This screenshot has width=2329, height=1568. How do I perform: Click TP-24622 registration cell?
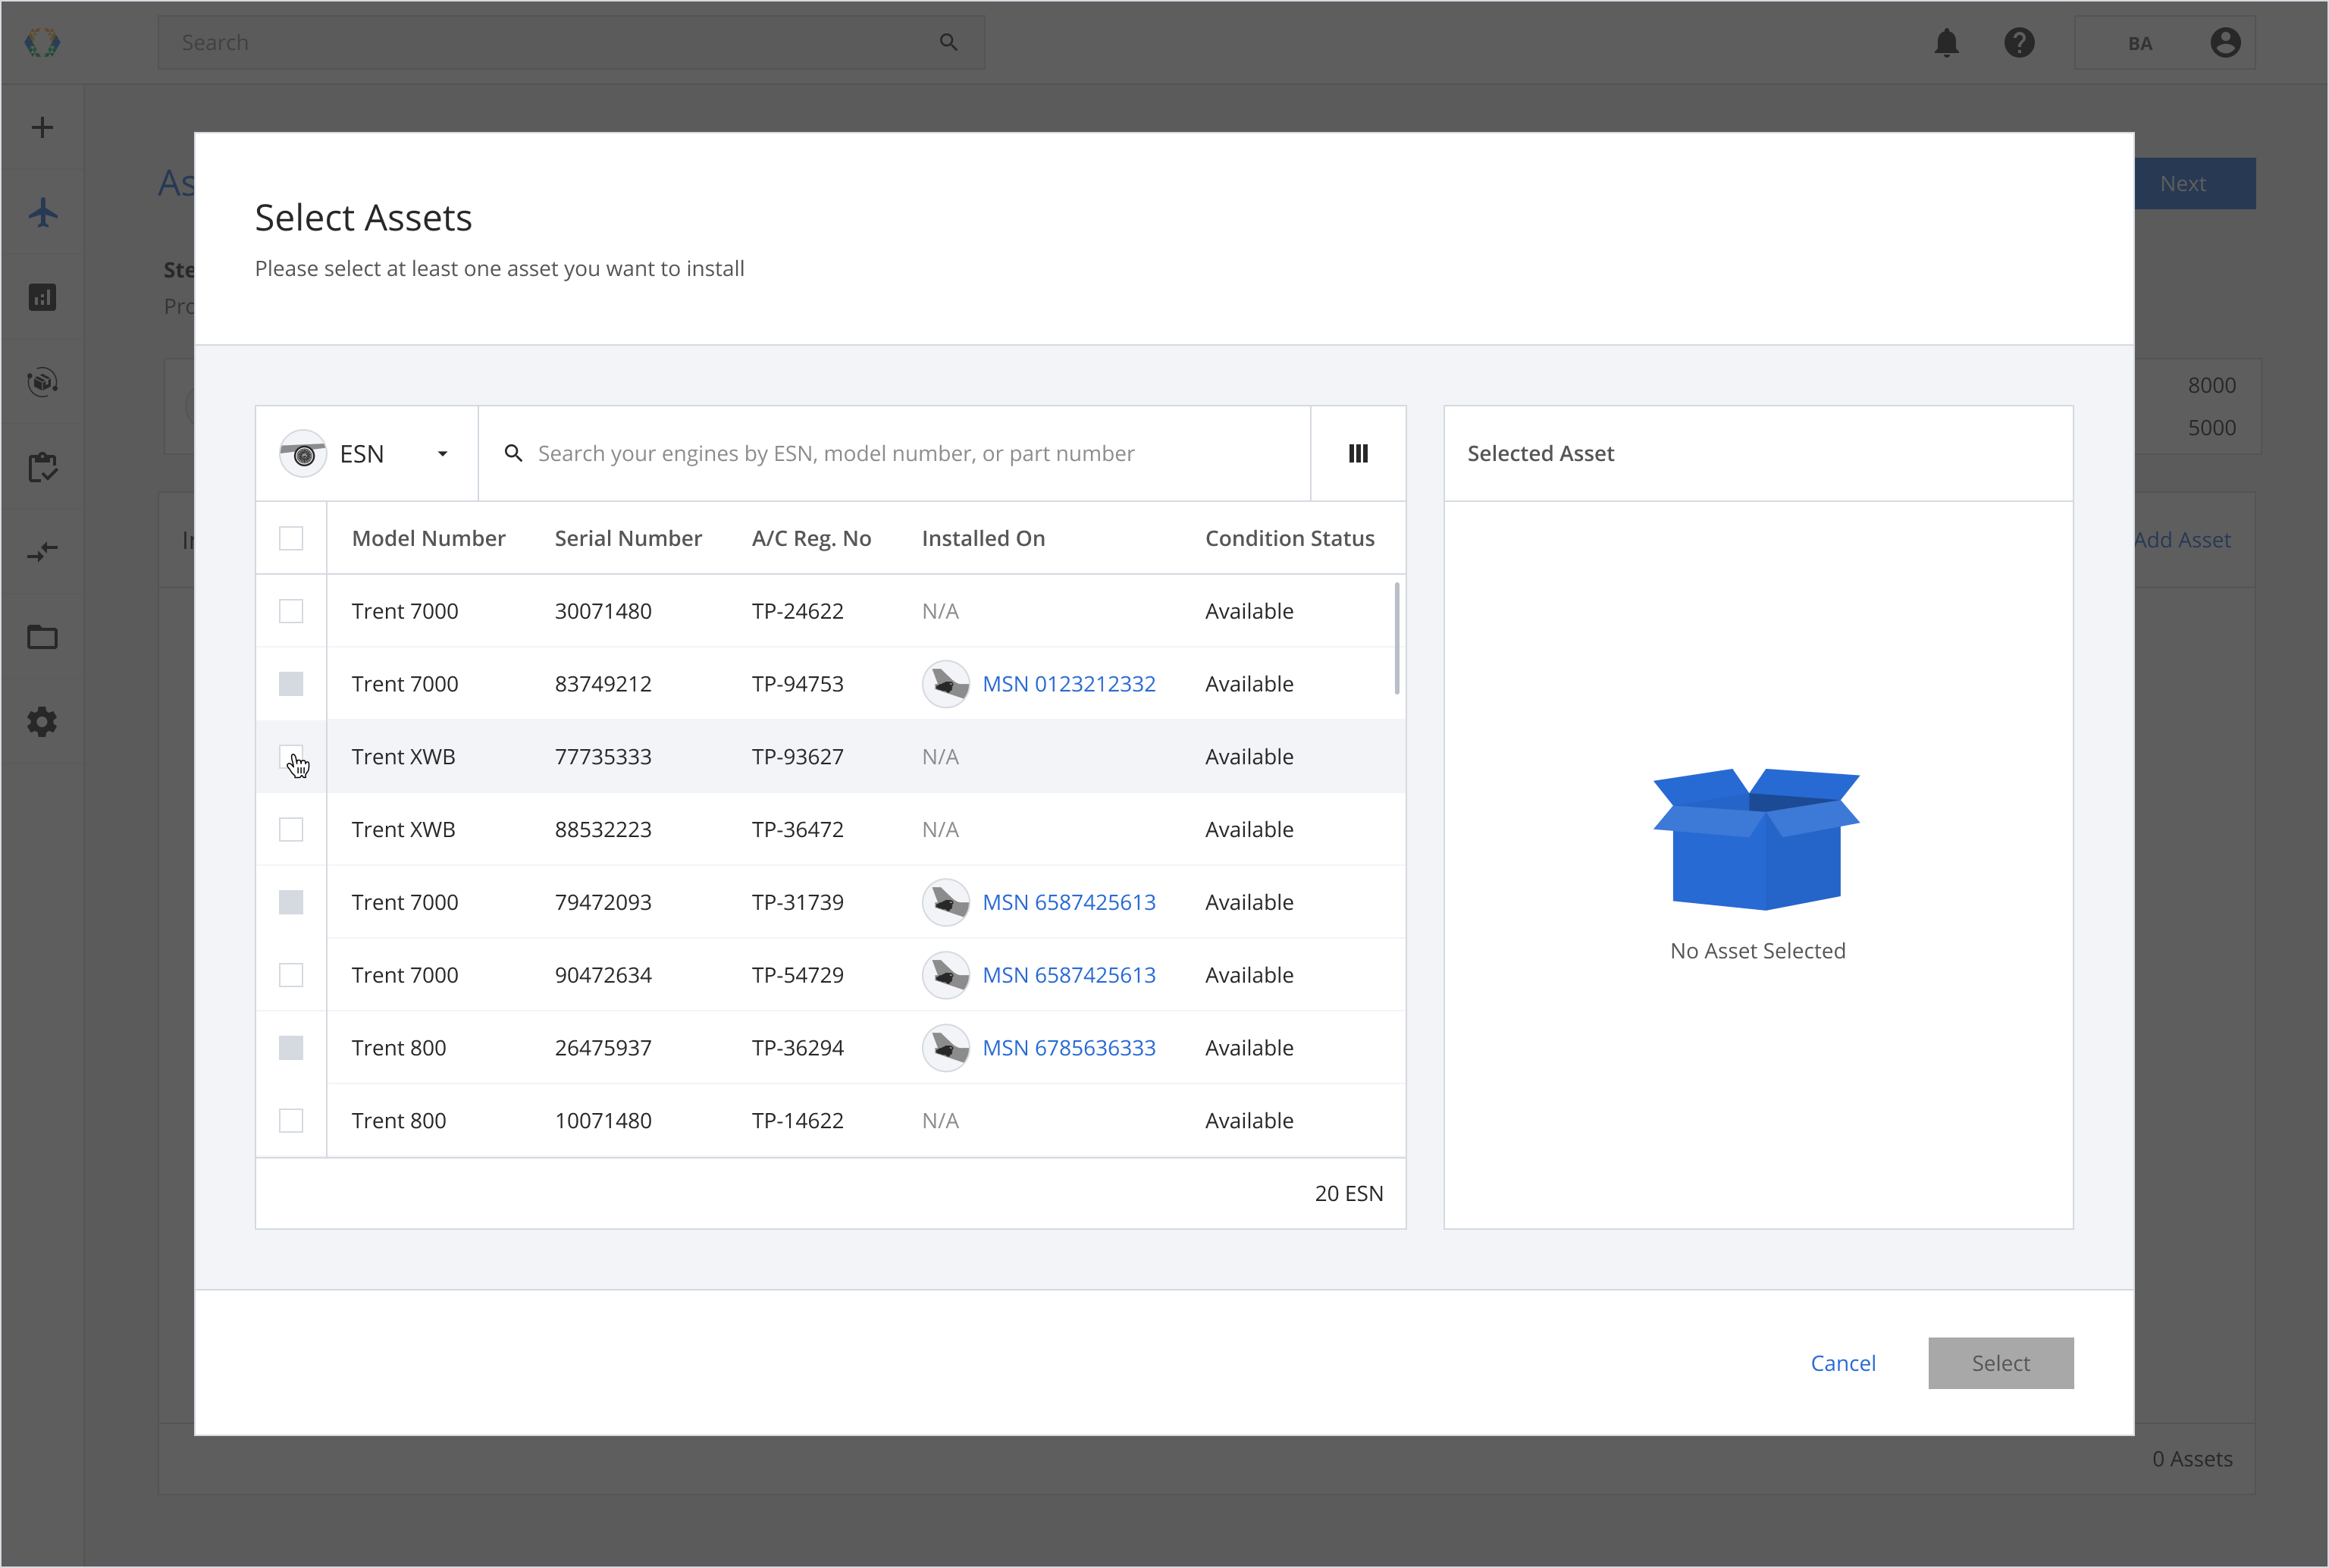798,611
